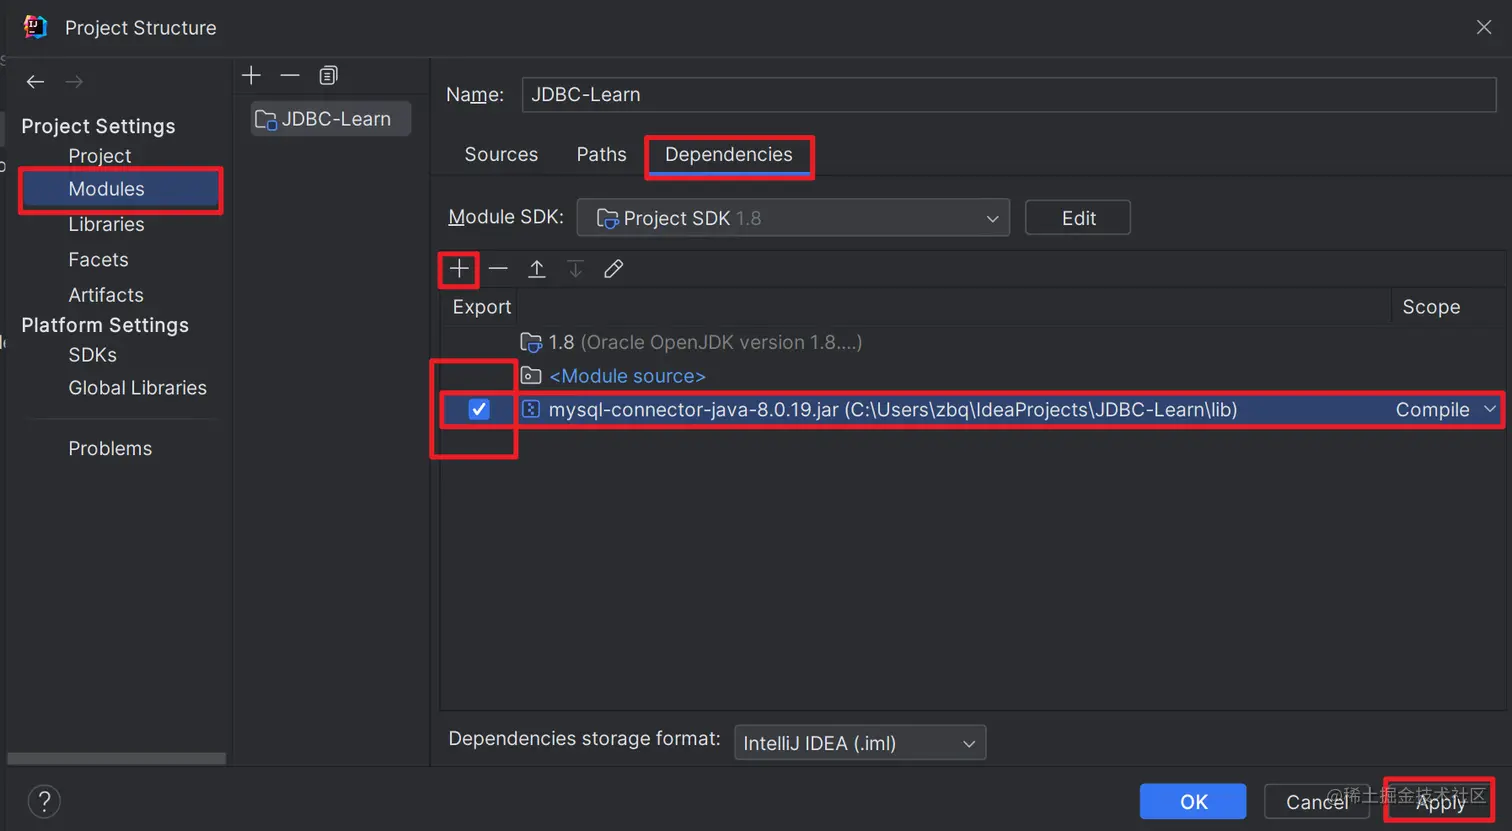Open Libraries settings
Screen dimensions: 1512x831
tap(106, 225)
